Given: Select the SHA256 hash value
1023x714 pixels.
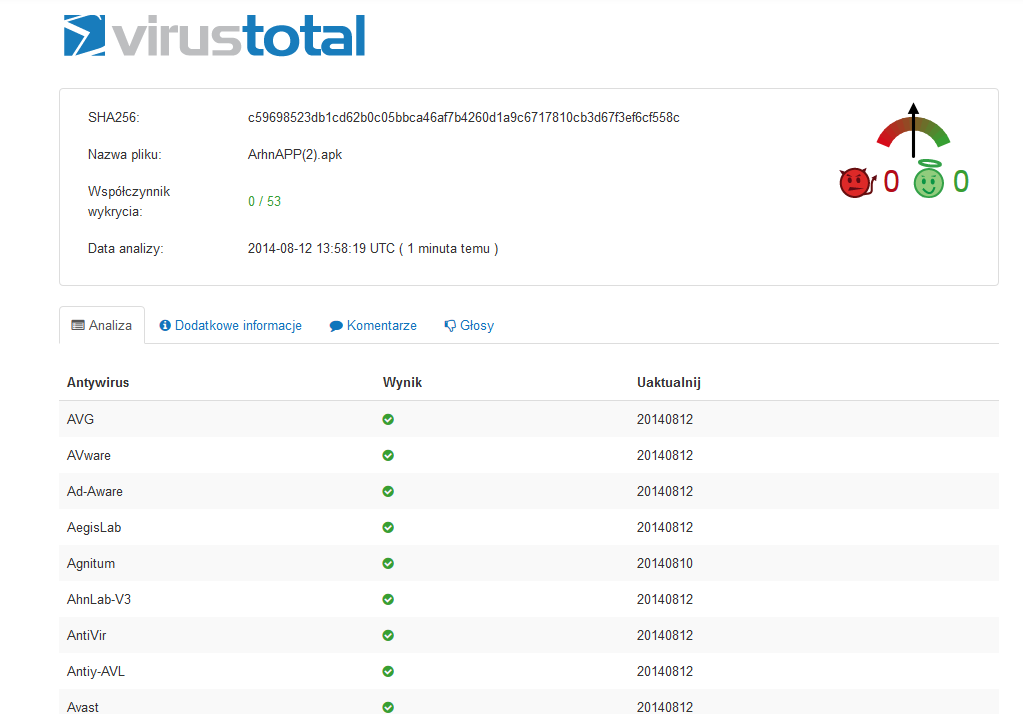Looking at the screenshot, I should pyautogui.click(x=464, y=117).
